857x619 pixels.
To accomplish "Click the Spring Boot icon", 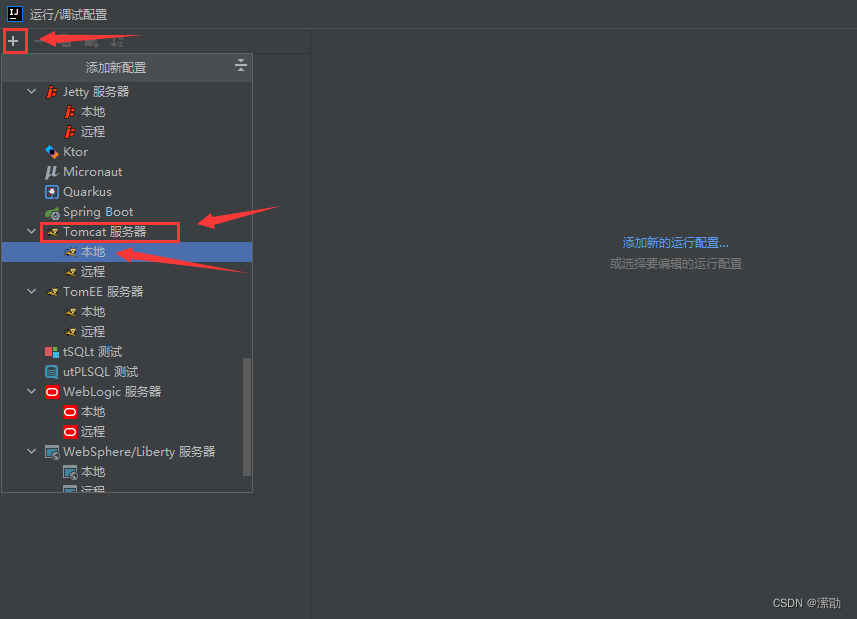I will (52, 212).
